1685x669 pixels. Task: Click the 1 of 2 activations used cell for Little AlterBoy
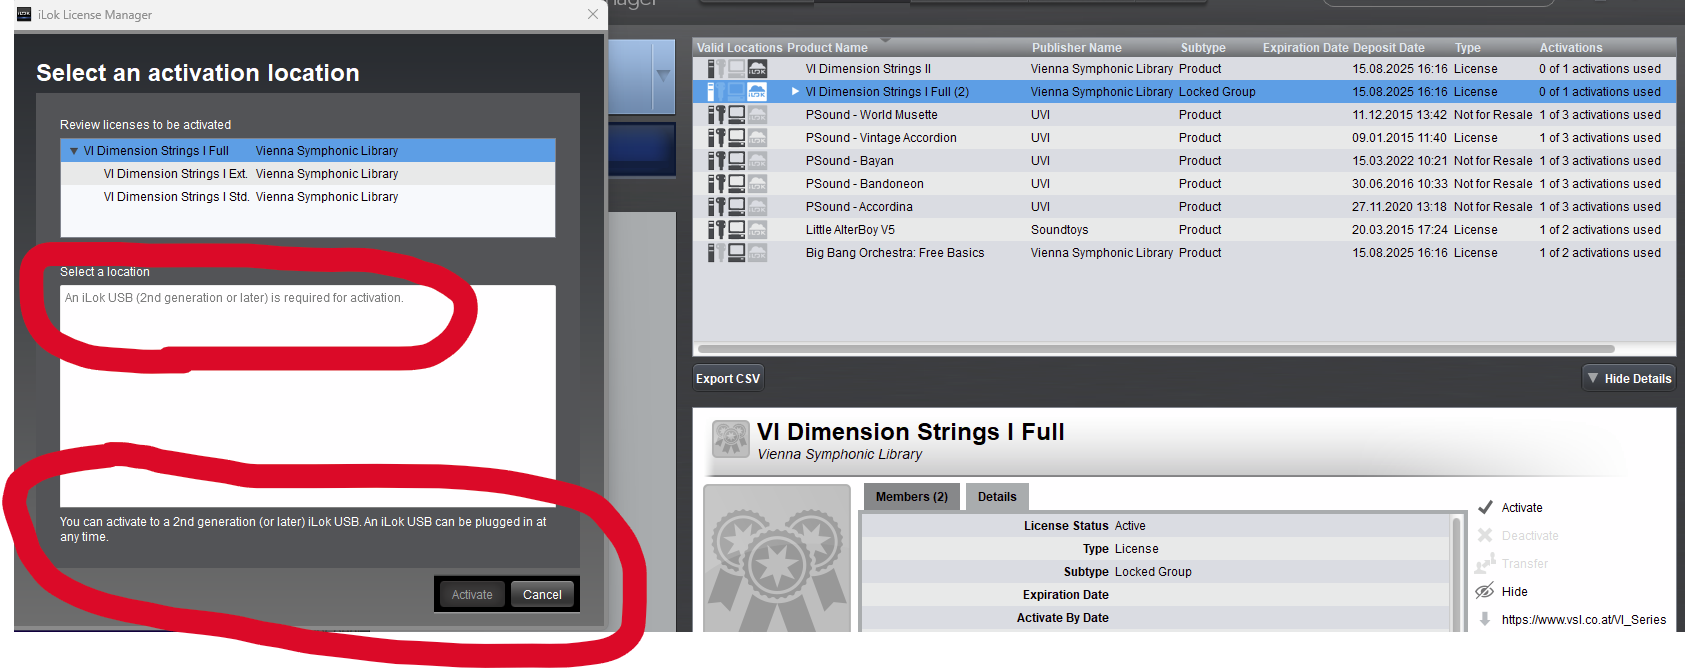point(1600,230)
